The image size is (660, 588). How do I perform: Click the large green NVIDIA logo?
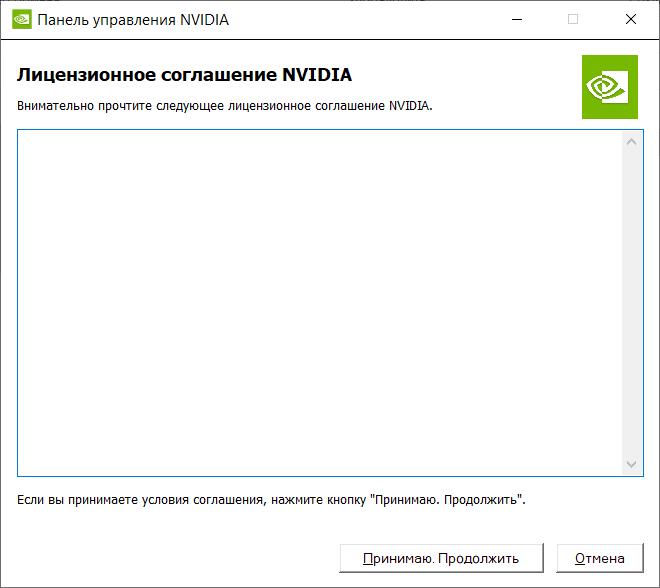(x=609, y=87)
